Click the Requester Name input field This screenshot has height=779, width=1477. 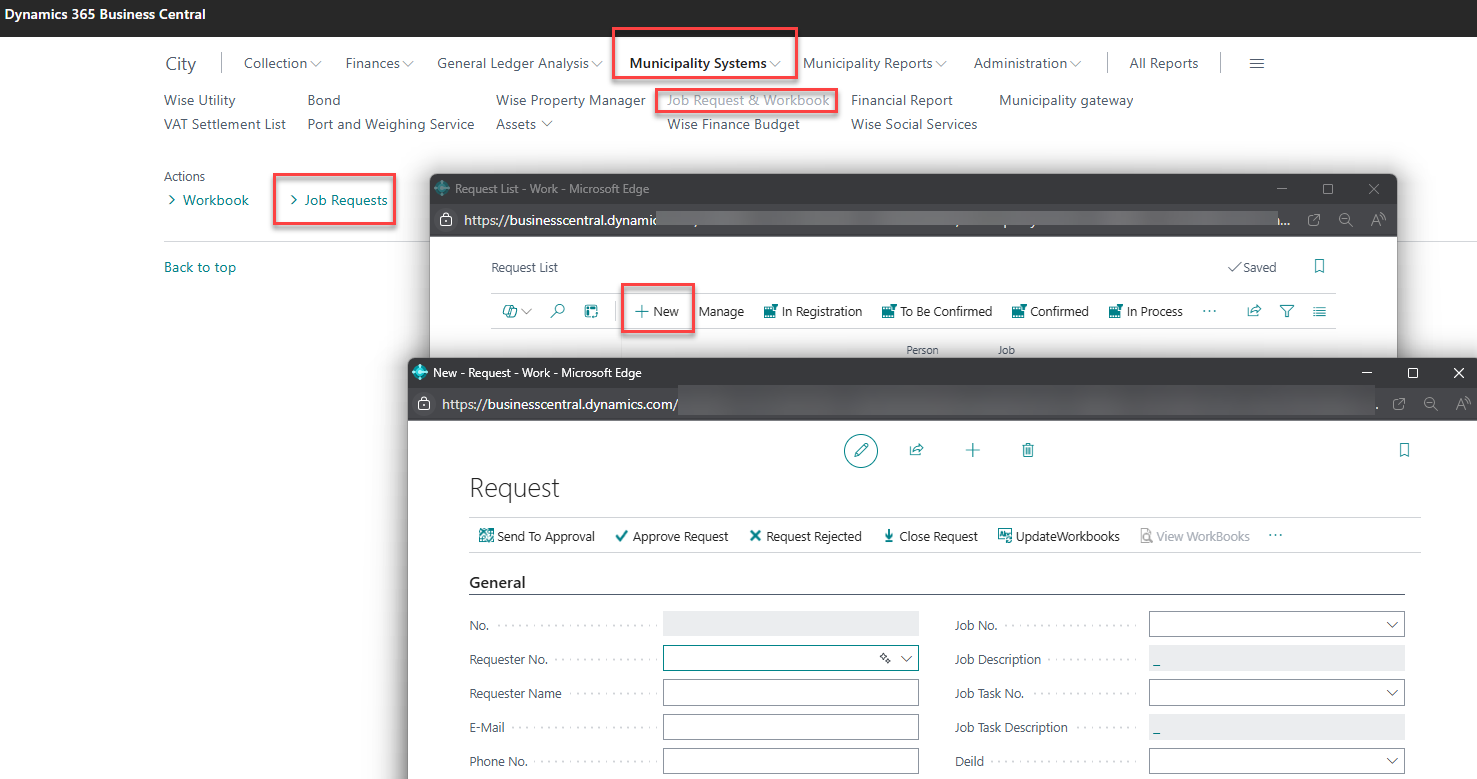[791, 693]
